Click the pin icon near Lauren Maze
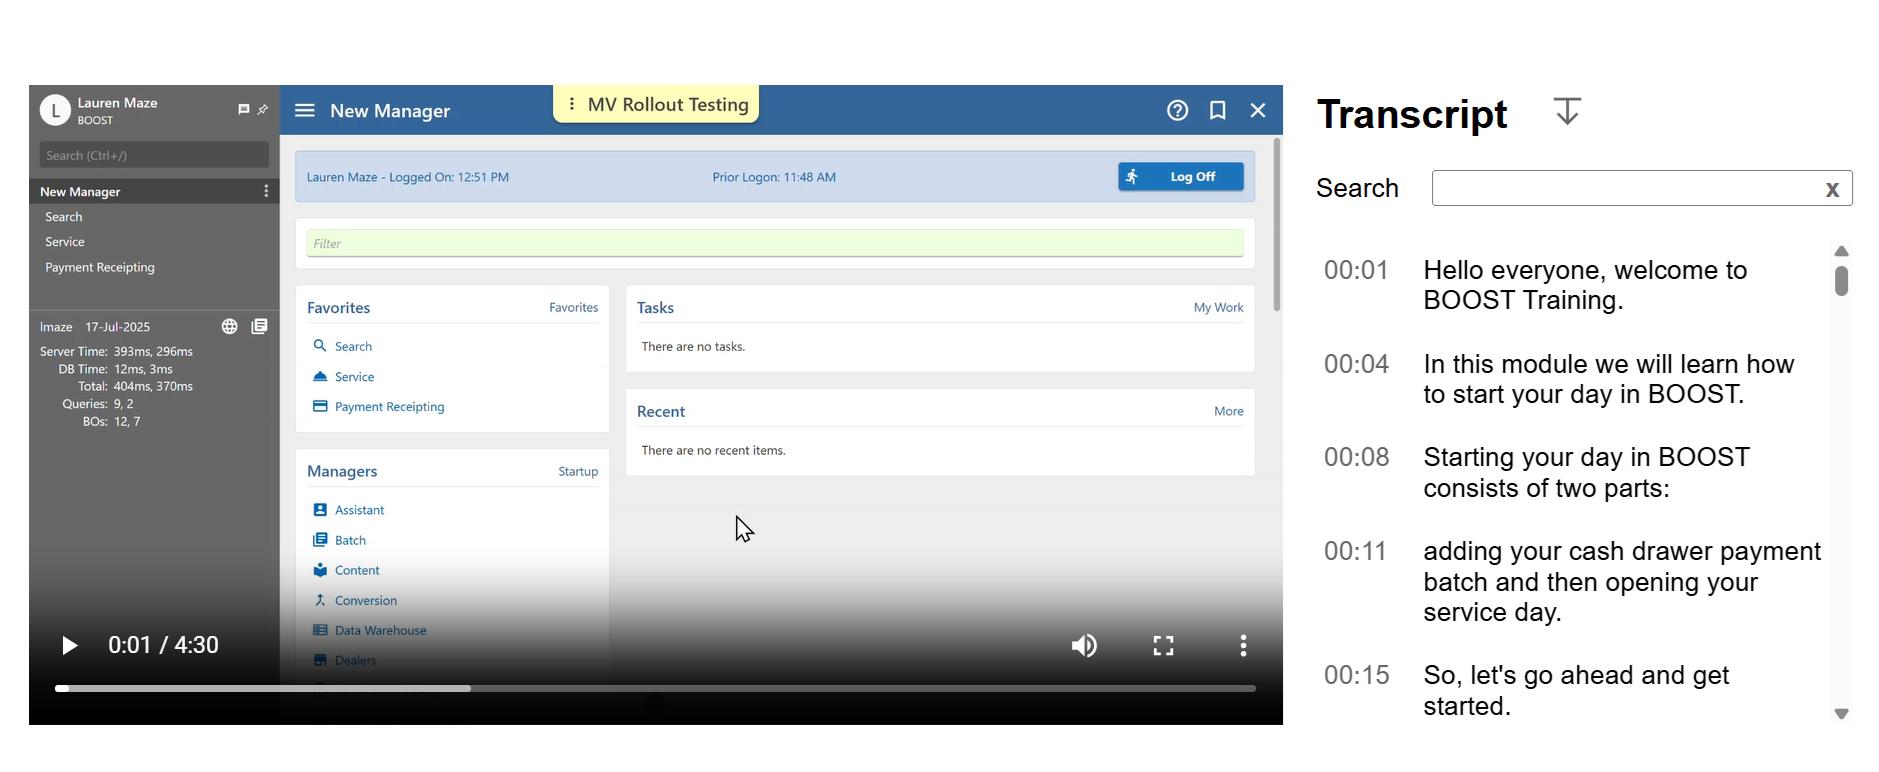The height and width of the screenshot is (772, 1879). 263,110
